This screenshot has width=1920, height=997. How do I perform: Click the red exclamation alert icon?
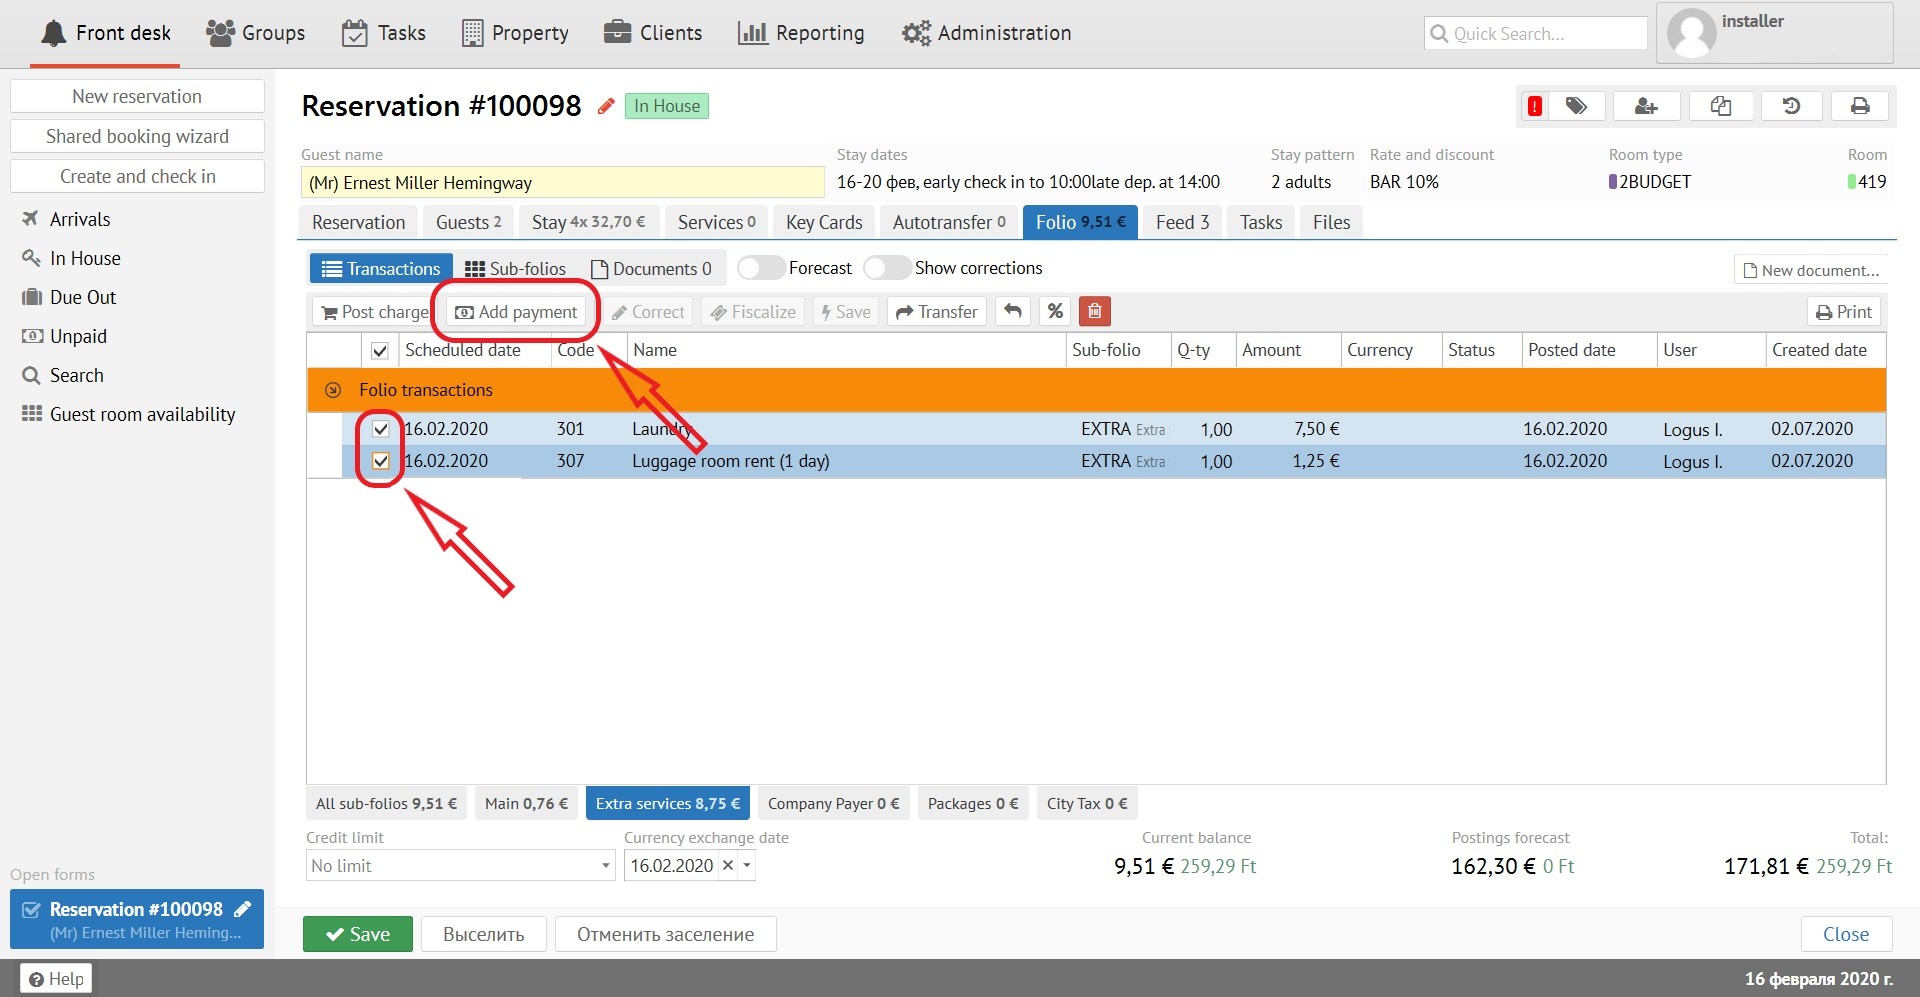pyautogui.click(x=1534, y=106)
